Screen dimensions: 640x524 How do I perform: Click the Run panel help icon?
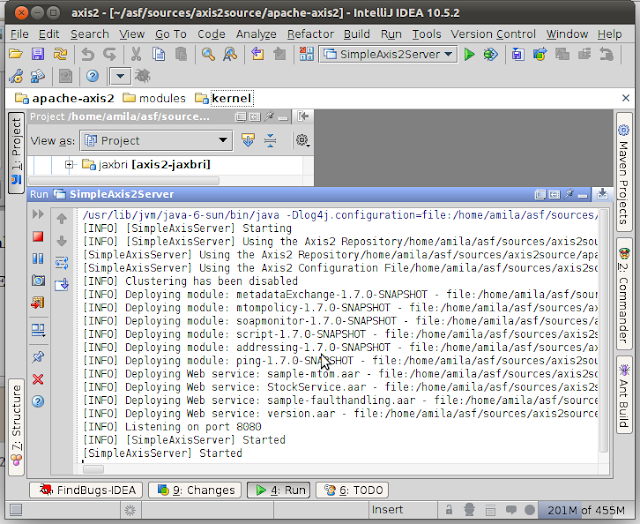(x=38, y=402)
